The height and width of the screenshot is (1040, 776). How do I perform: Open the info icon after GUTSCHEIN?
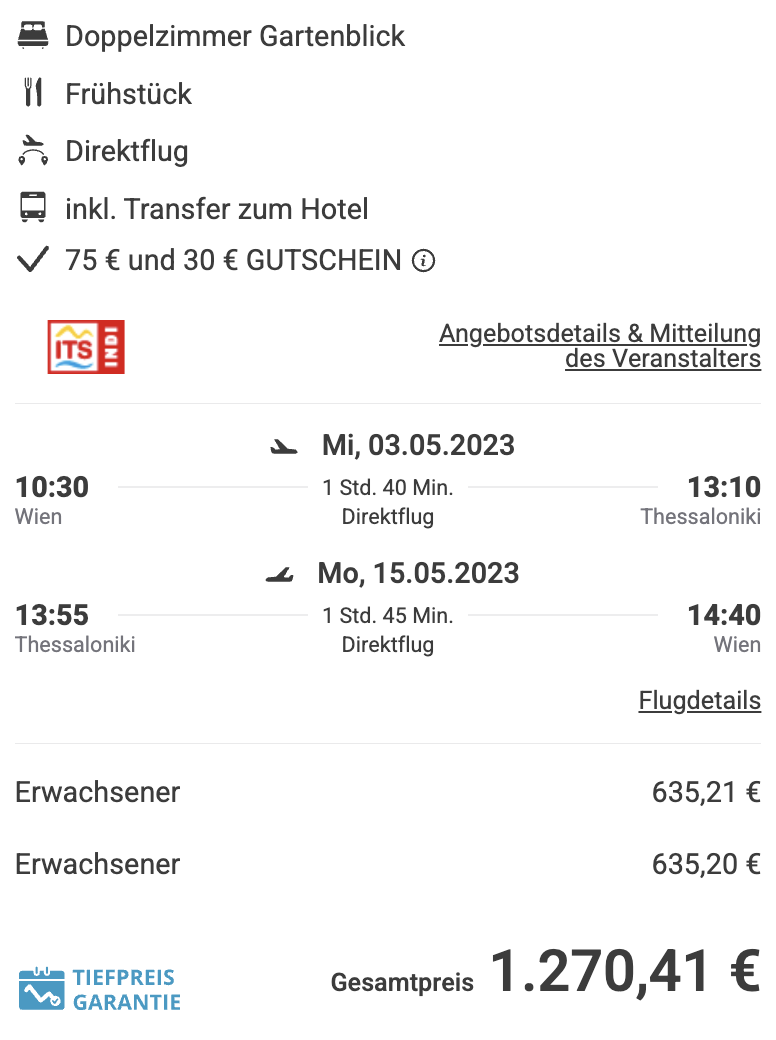(423, 261)
